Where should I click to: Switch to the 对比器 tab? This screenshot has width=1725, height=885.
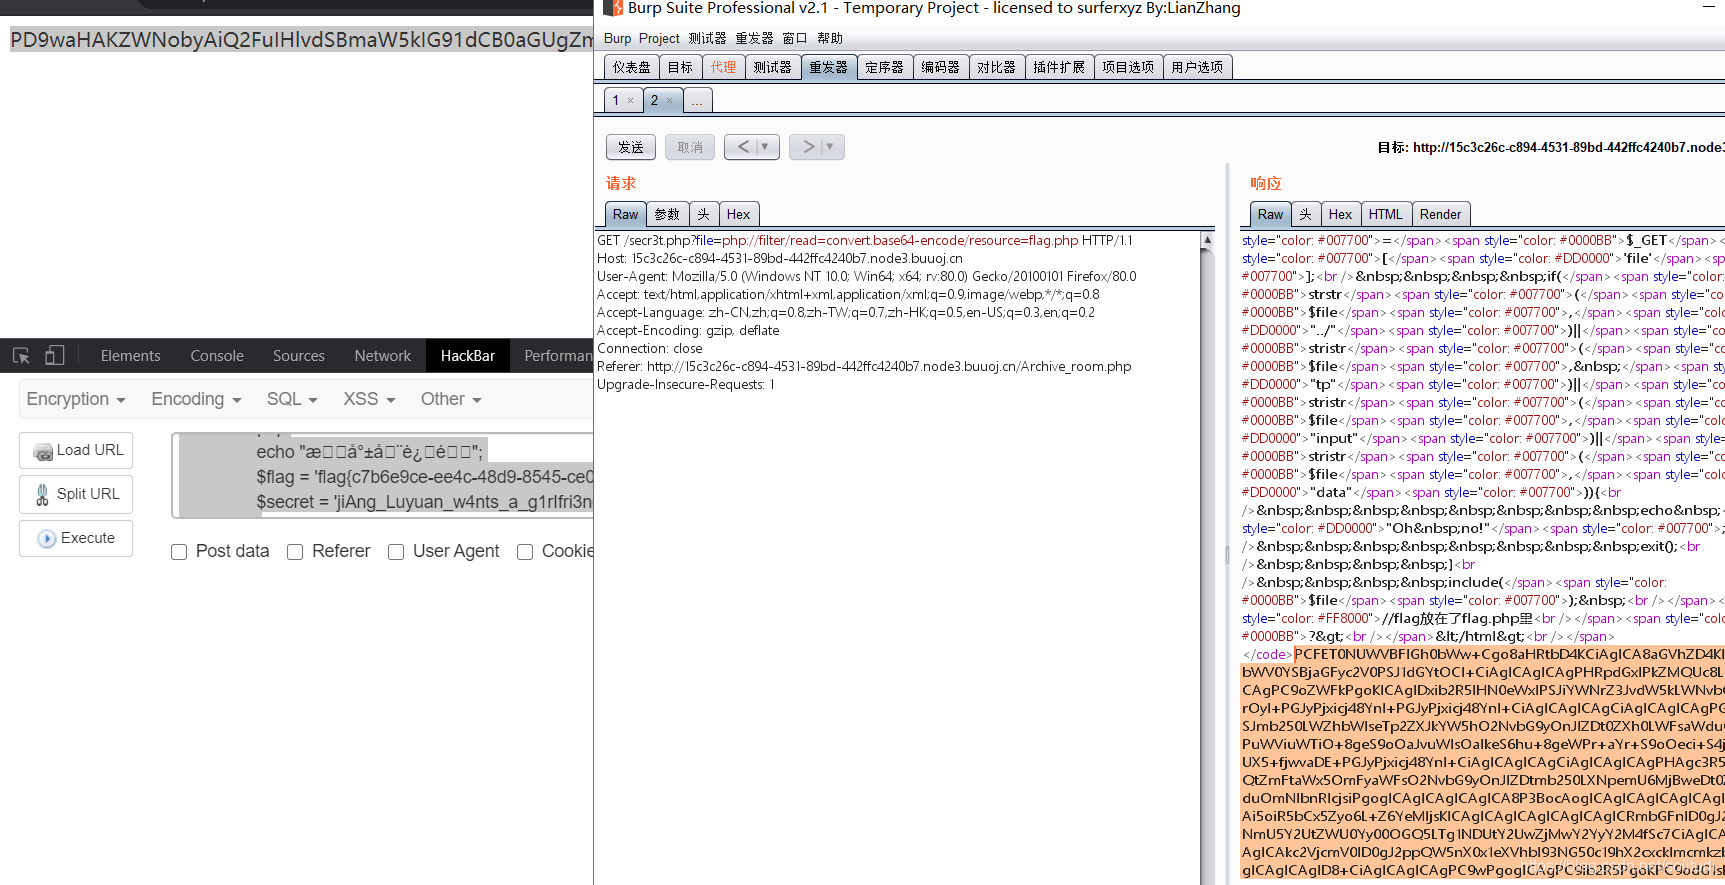997,67
